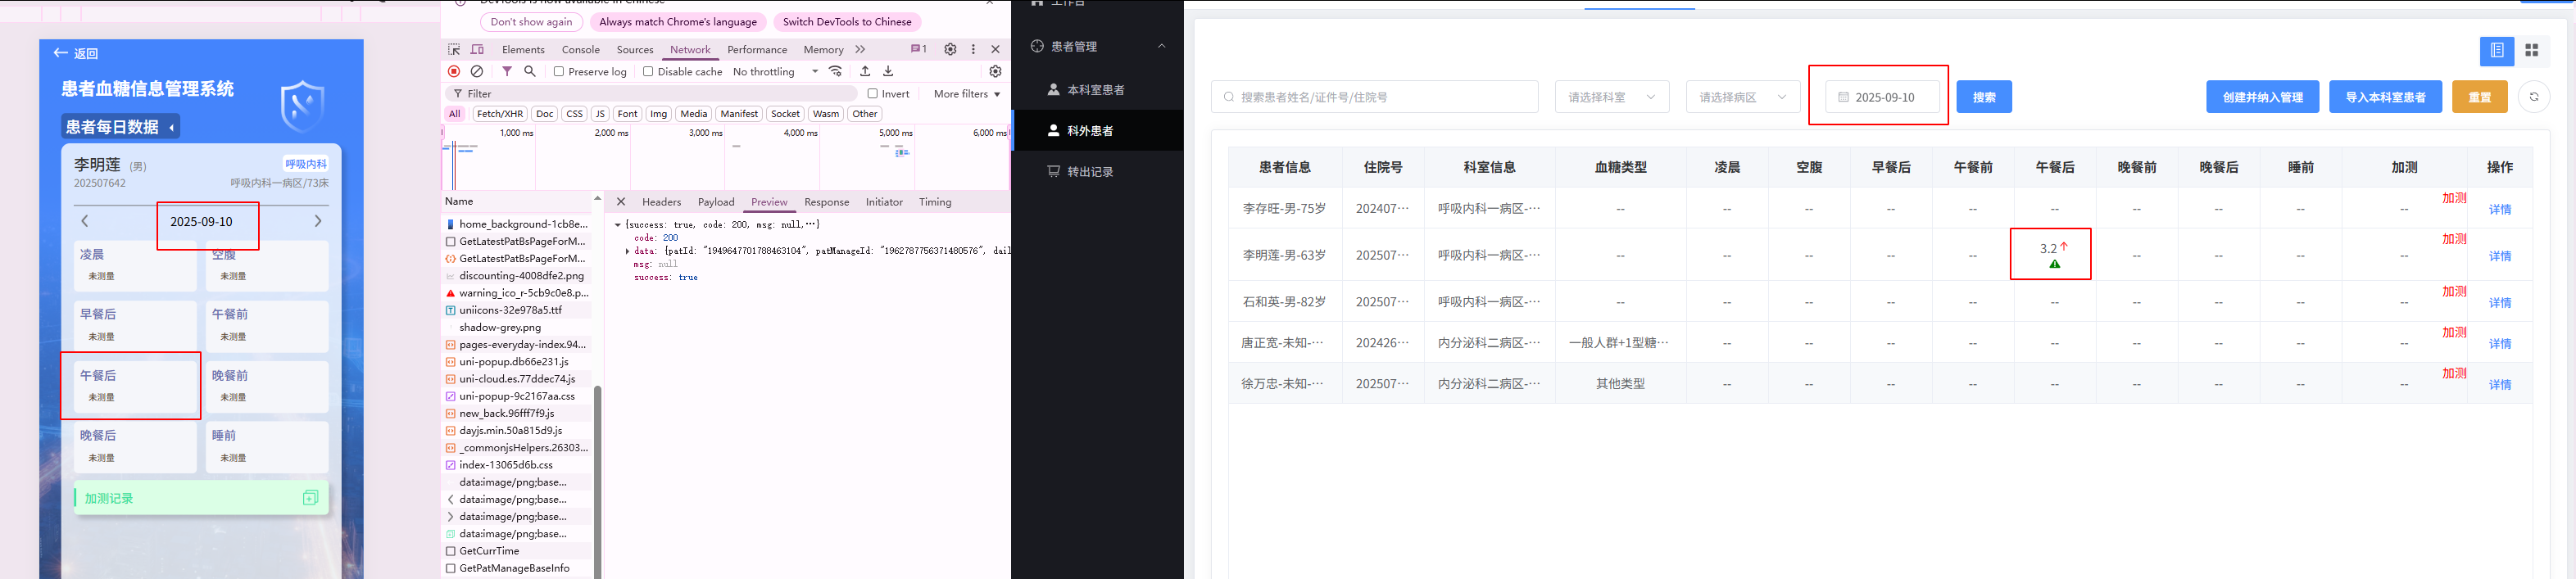Click the 创建并纳入管理 button
The height and width of the screenshot is (579, 2576).
coord(2263,97)
